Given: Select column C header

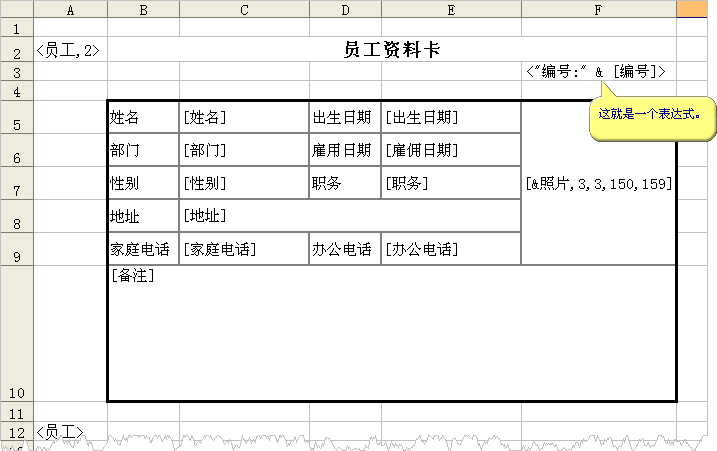Looking at the screenshot, I should coord(244,9).
